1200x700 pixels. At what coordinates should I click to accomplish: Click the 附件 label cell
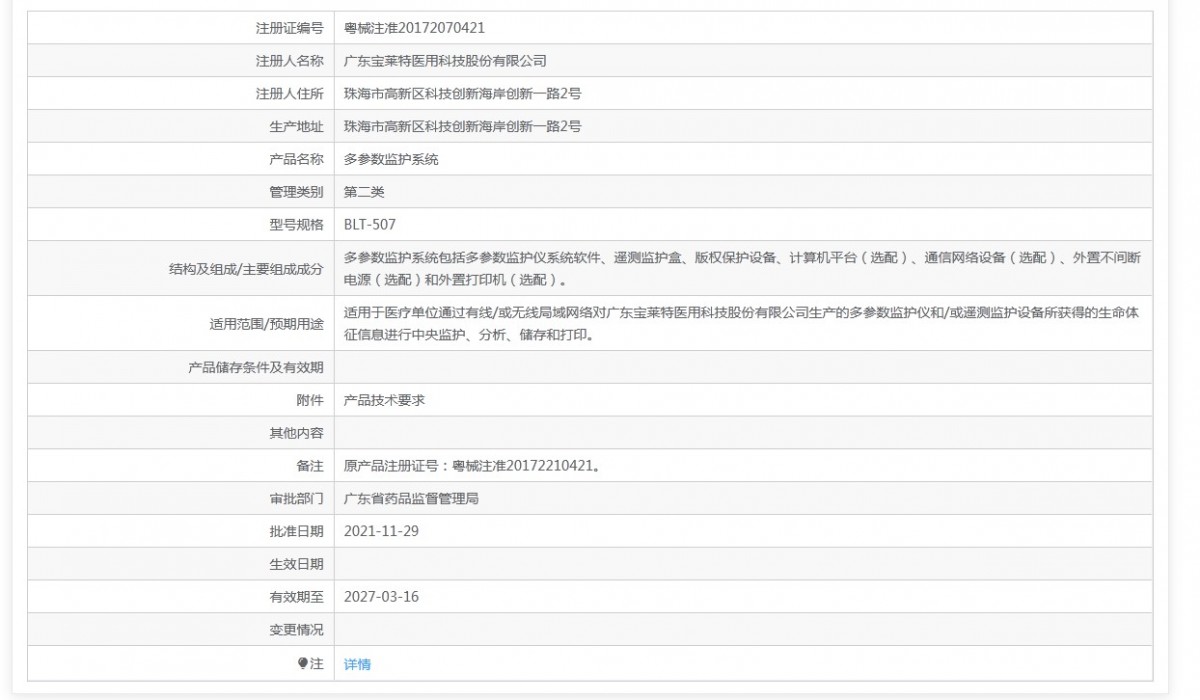pos(180,400)
